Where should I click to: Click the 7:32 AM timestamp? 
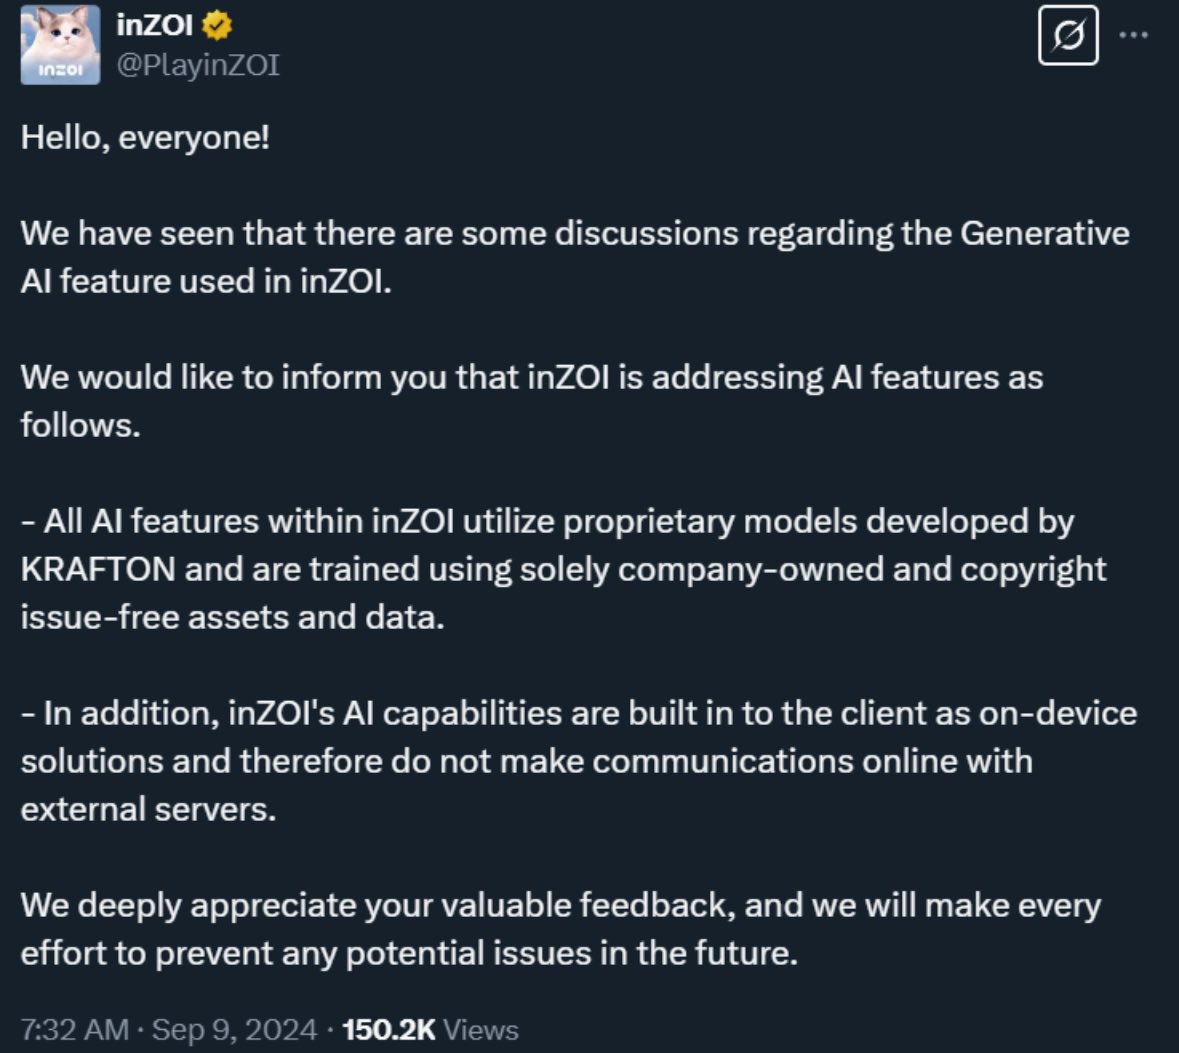coord(74,1029)
